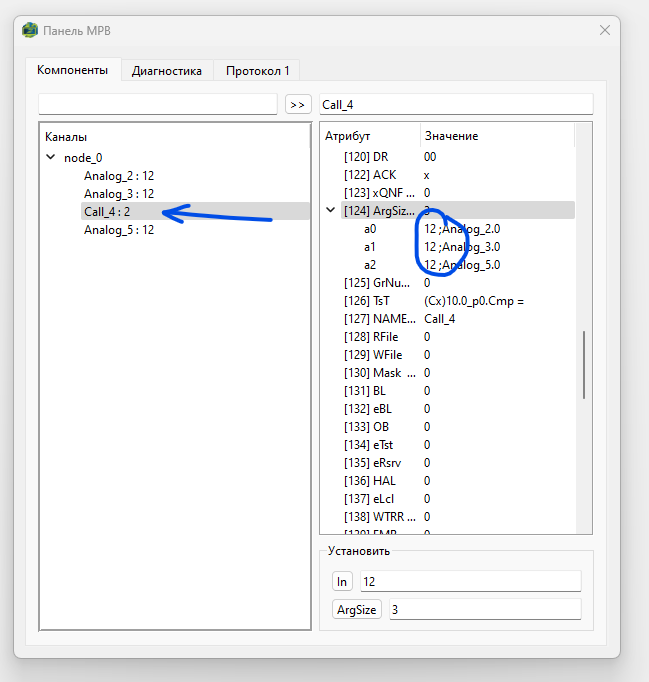The height and width of the screenshot is (682, 649).
Task: Close the Панель МРВ window
Action: (x=605, y=30)
